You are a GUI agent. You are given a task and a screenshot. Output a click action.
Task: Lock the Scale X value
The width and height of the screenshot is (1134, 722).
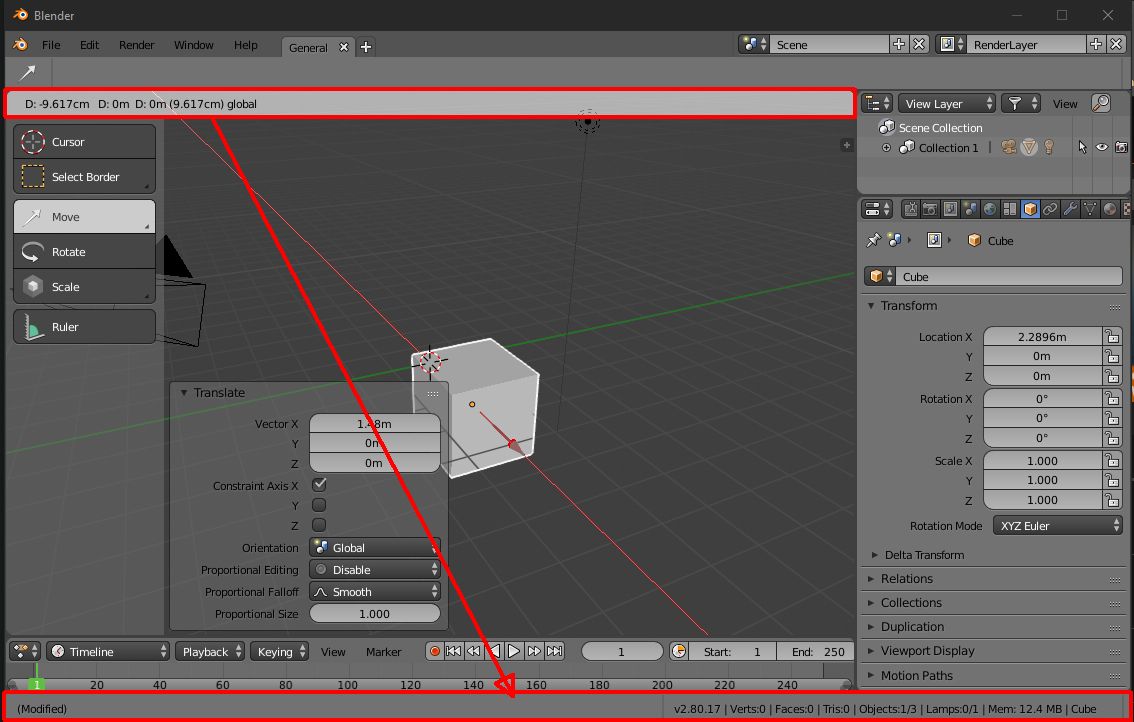tap(1112, 461)
